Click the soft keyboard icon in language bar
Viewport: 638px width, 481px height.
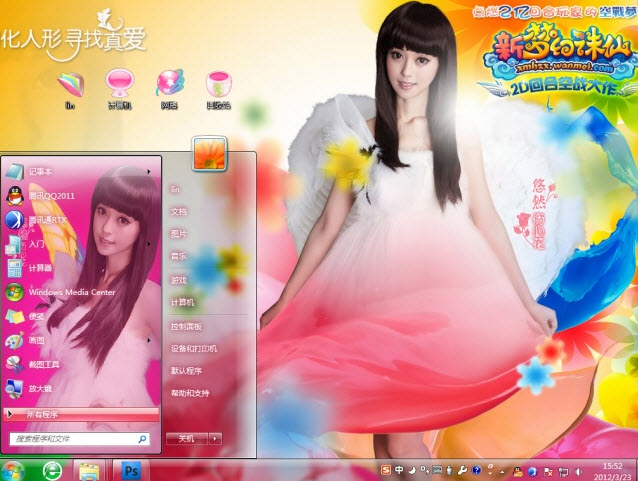(437, 470)
